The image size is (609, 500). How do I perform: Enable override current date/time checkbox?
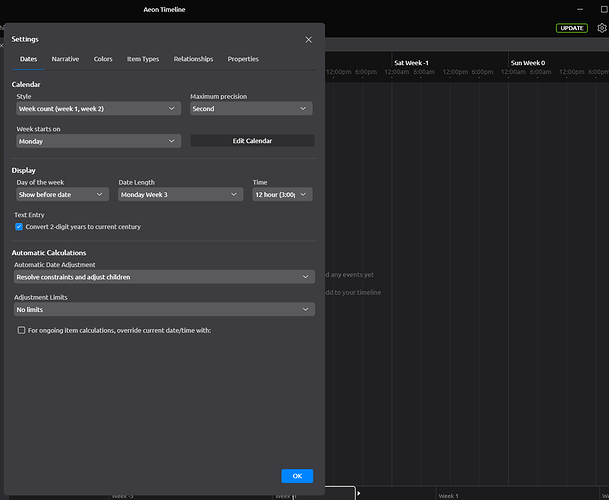21,330
